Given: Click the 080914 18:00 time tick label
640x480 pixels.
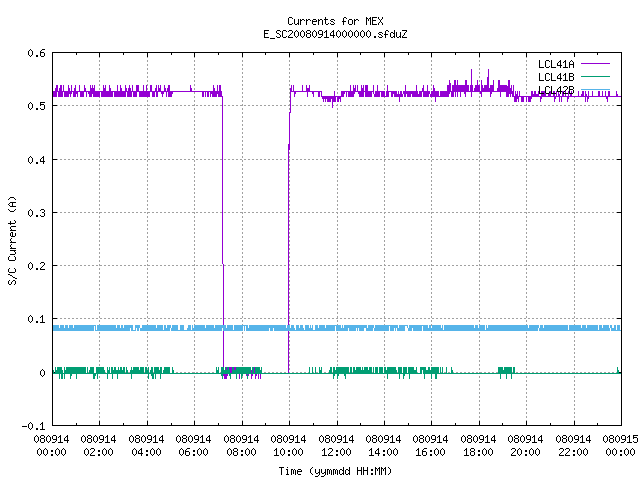Looking at the screenshot, I should pos(478,445).
